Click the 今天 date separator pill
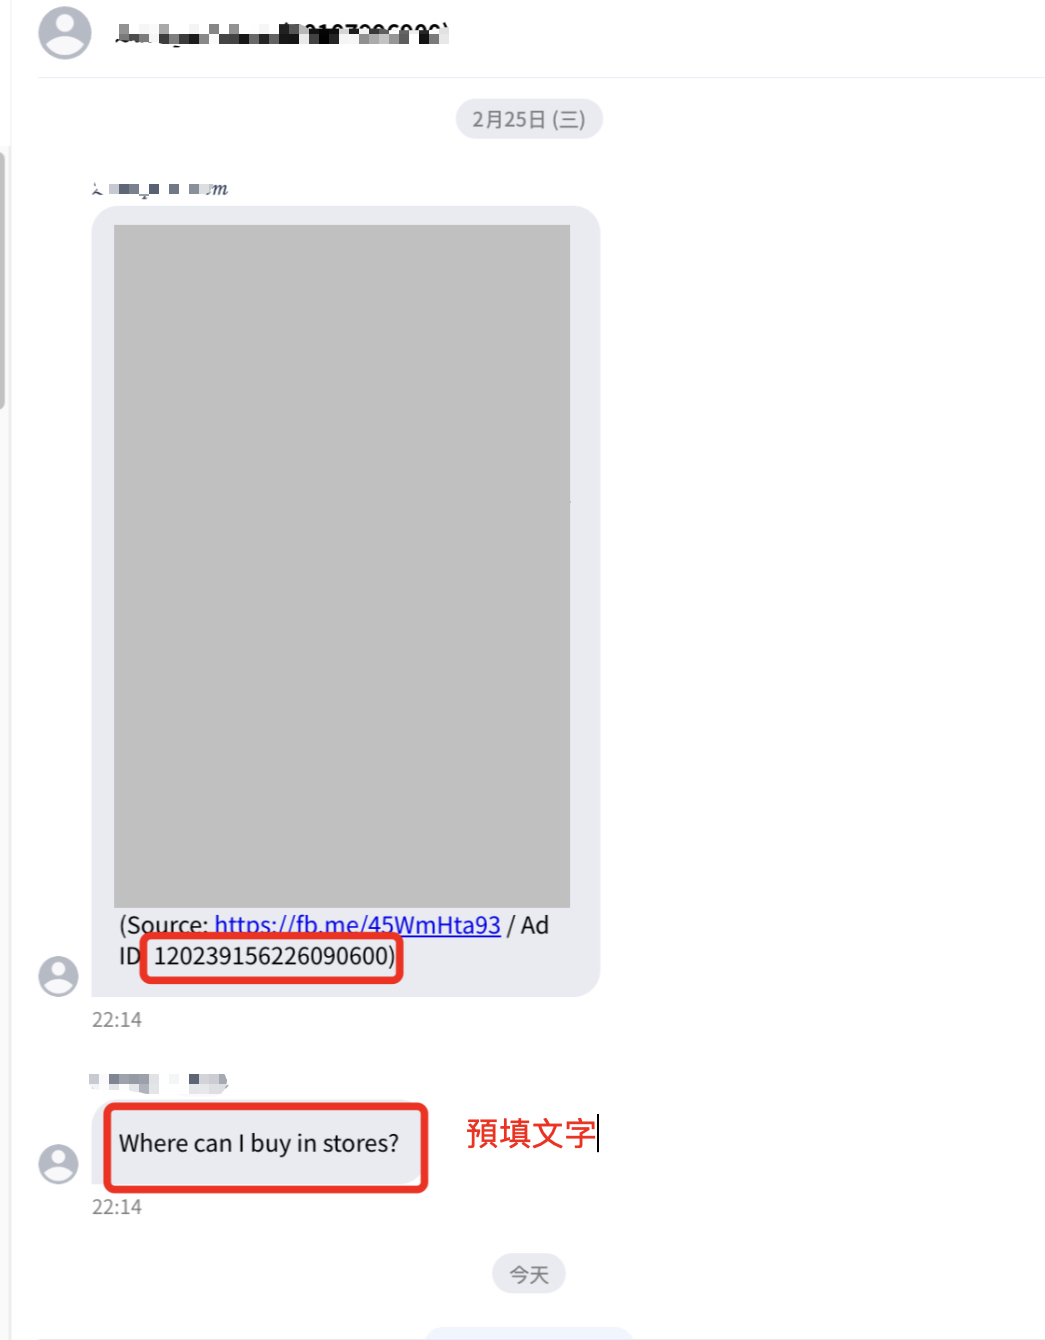Screen dimensions: 1045x1340 529,1274
